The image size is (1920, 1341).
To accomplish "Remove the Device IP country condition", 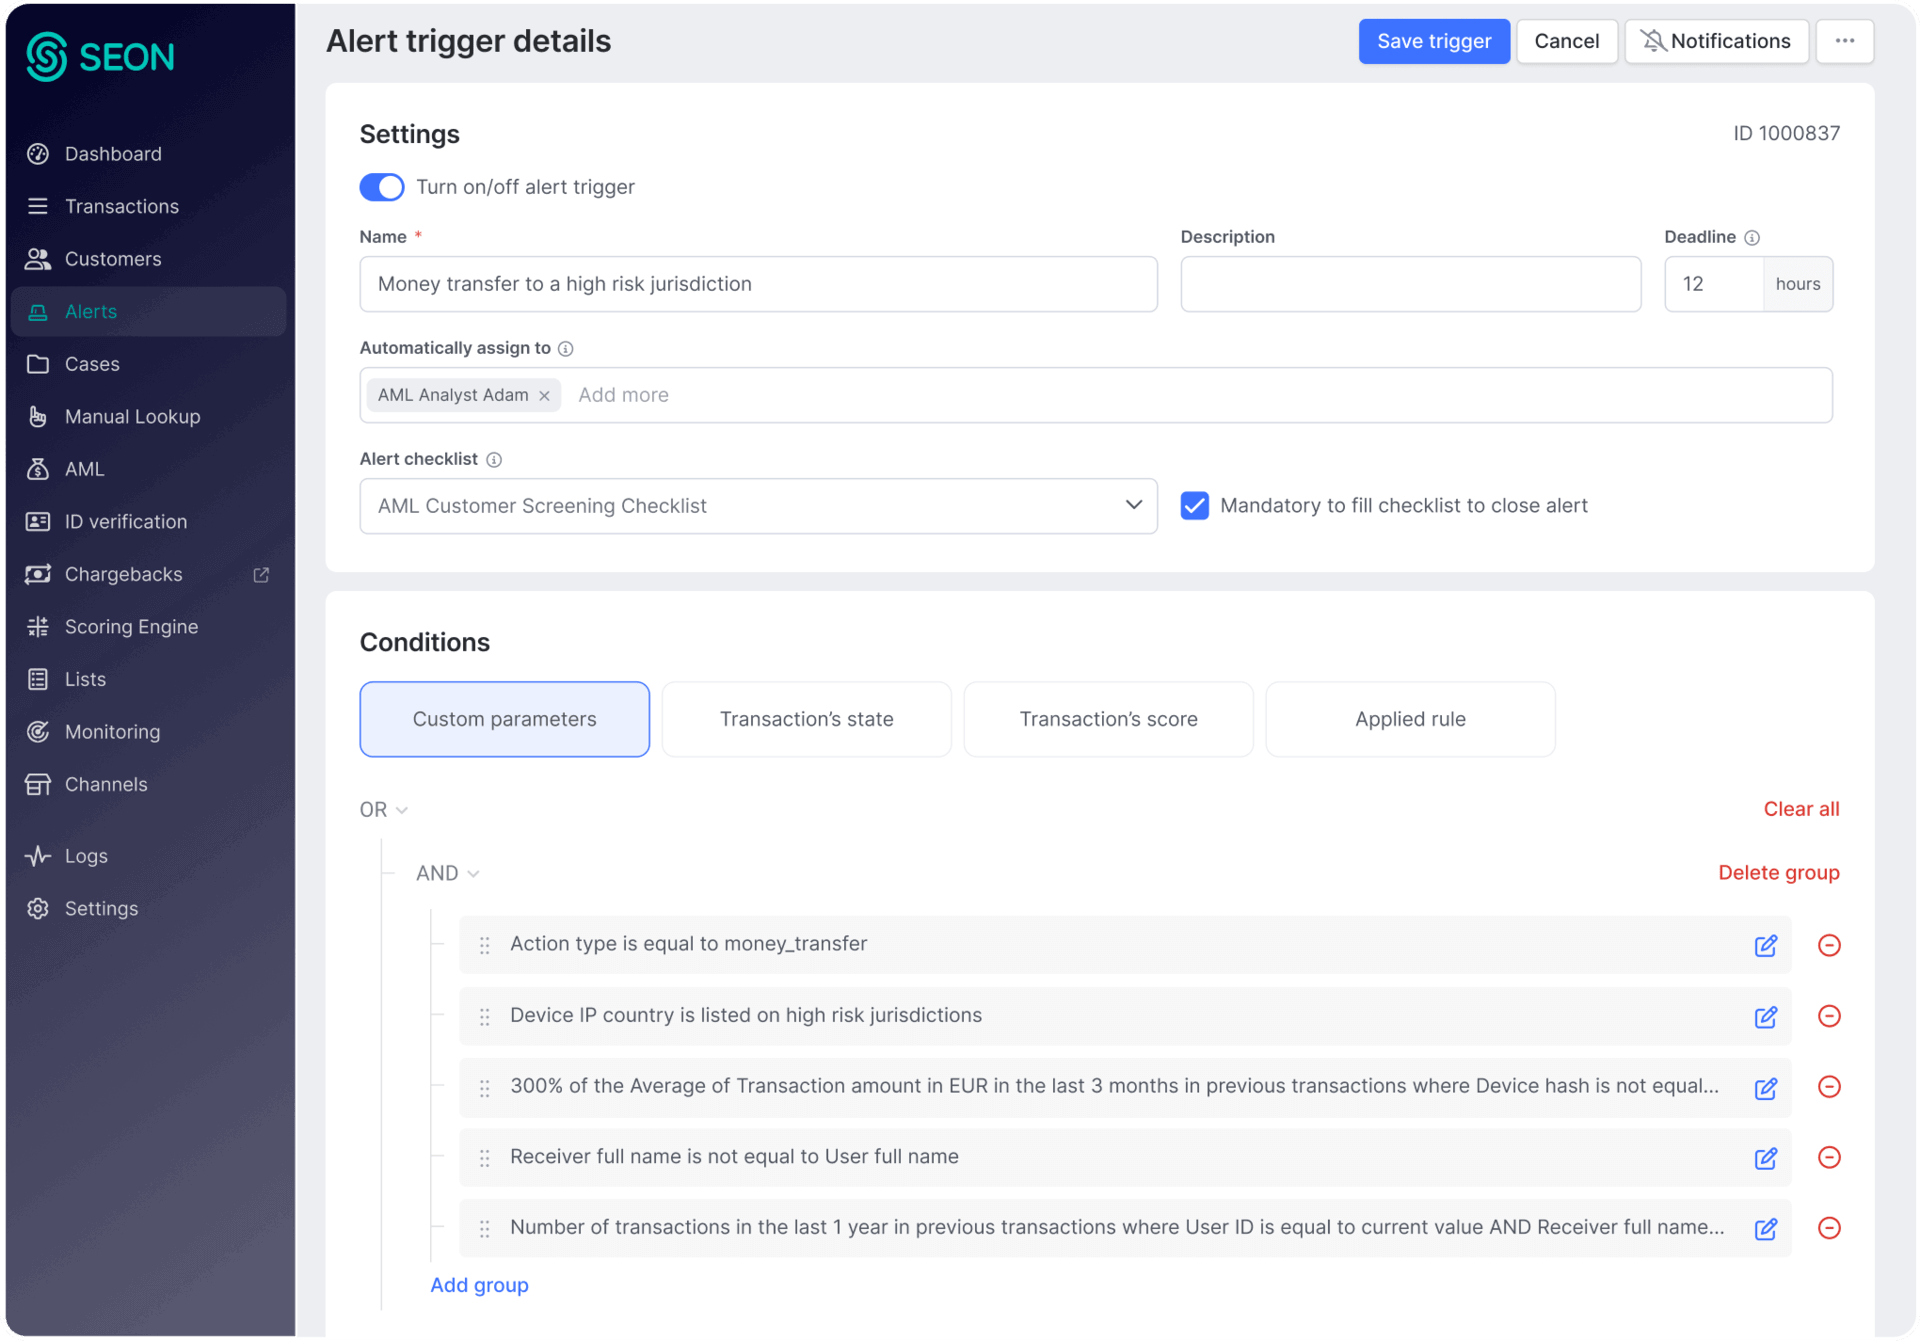I will (1829, 1017).
